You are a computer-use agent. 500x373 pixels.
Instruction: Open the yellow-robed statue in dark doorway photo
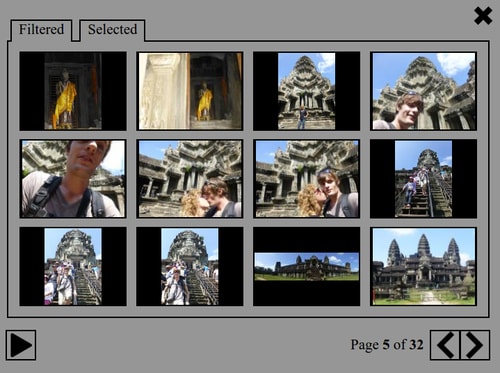click(x=73, y=91)
